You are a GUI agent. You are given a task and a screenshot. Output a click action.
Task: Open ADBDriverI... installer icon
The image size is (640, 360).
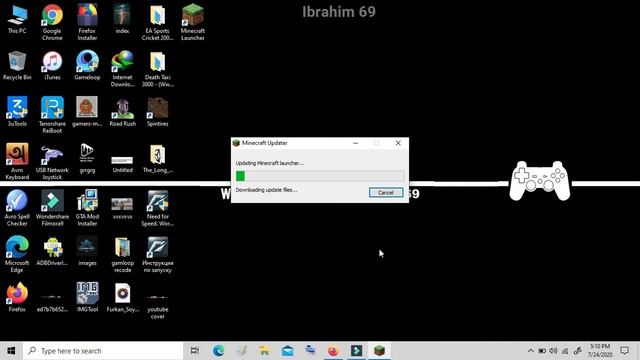[52, 251]
